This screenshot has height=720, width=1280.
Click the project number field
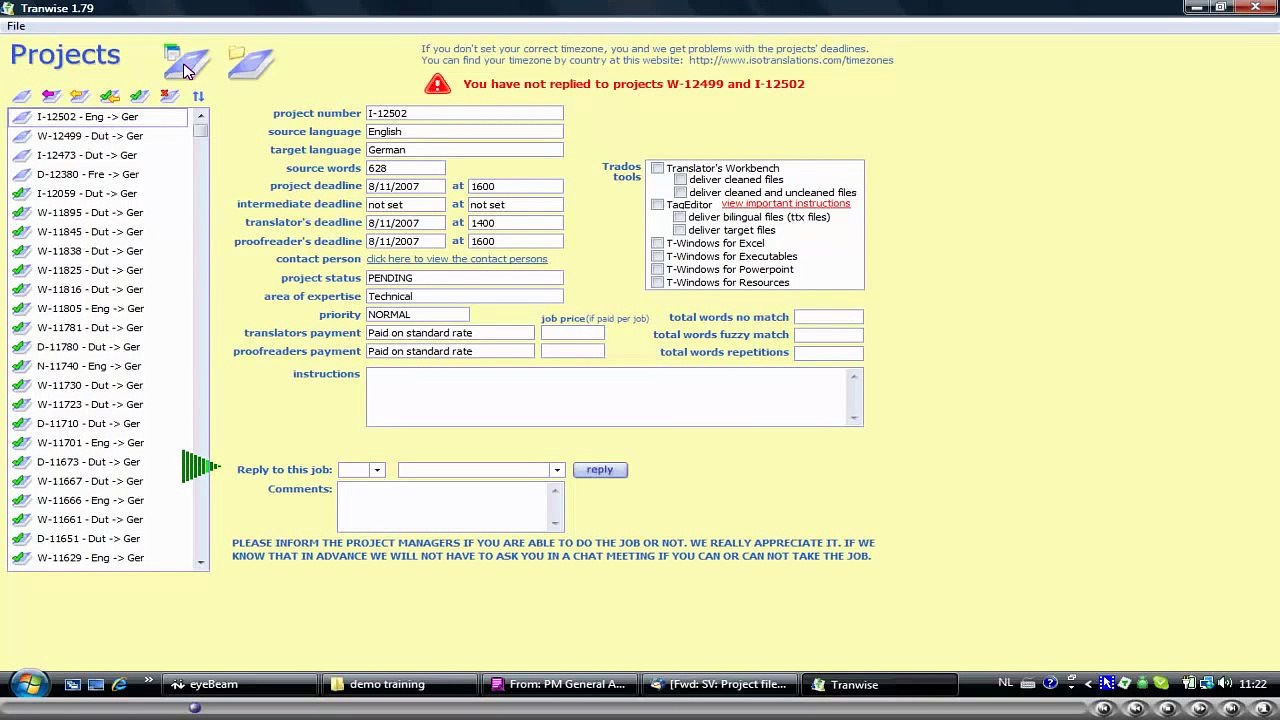point(464,113)
